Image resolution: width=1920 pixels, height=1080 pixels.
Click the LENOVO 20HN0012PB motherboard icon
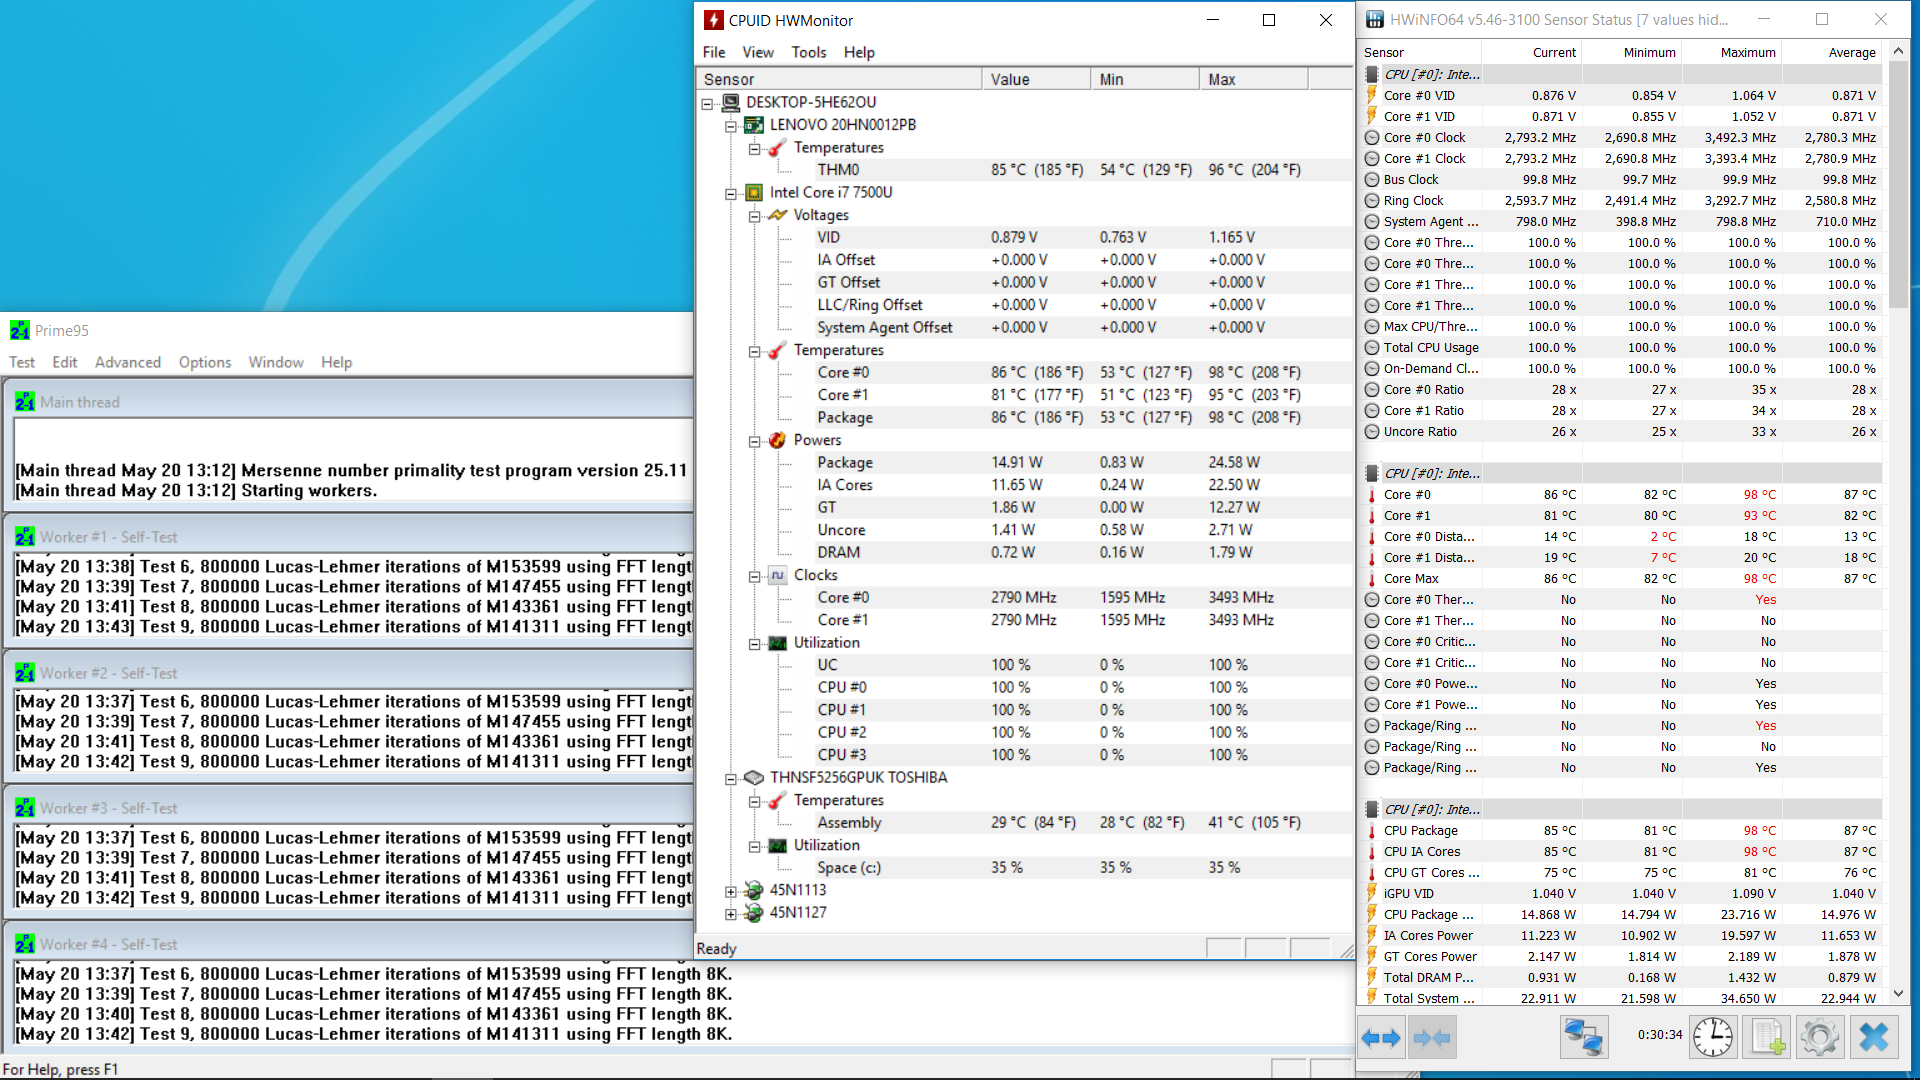click(x=754, y=125)
